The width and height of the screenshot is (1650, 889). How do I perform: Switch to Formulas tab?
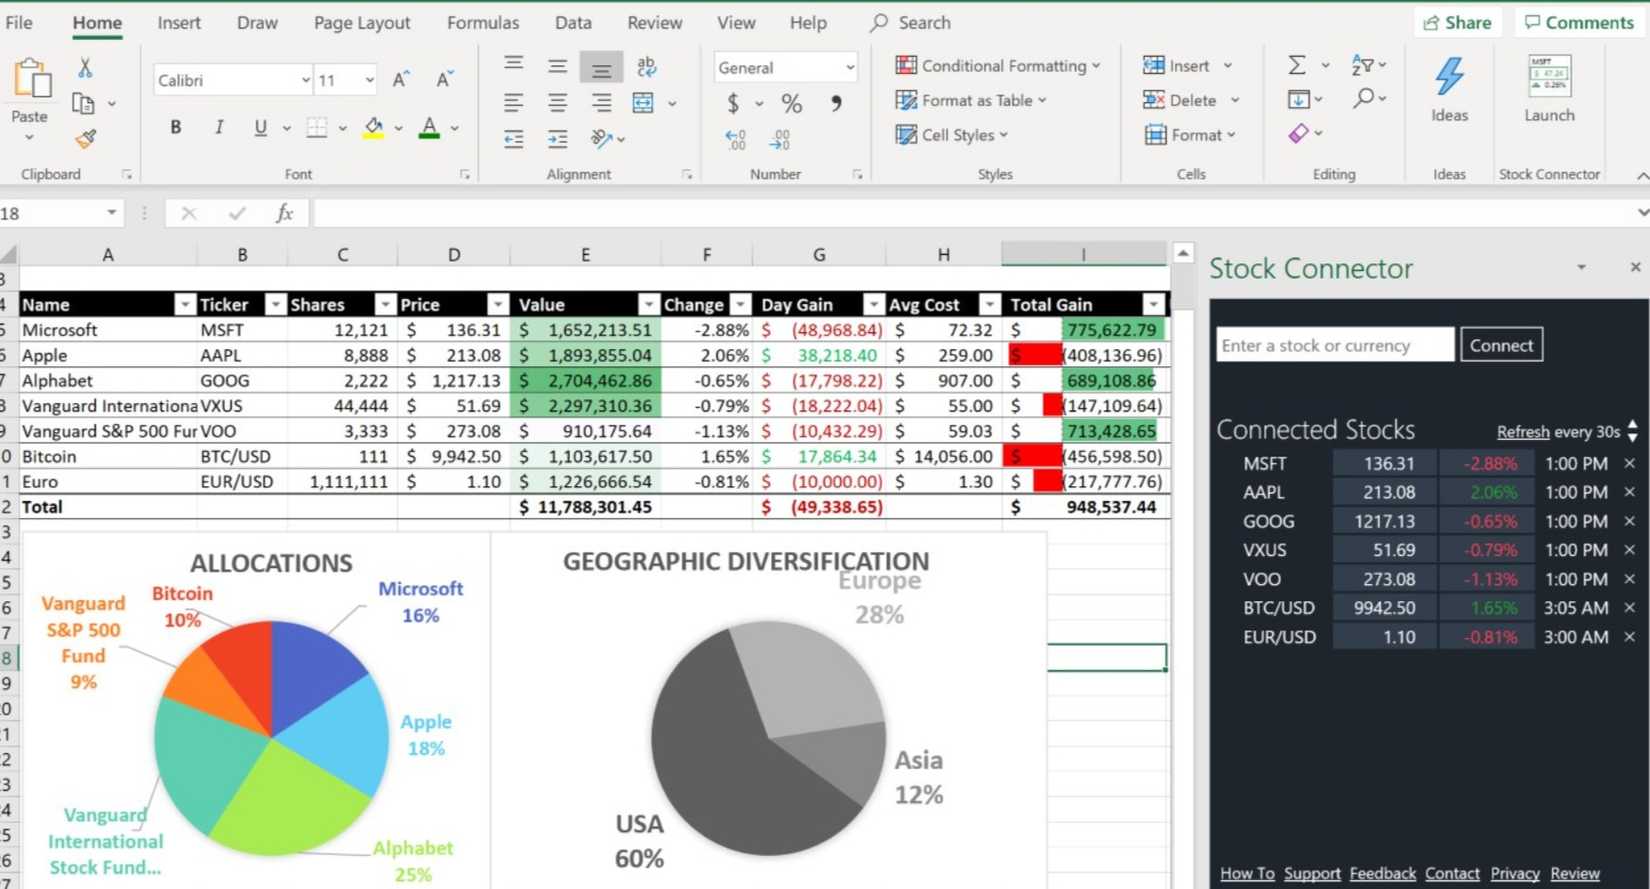(483, 22)
